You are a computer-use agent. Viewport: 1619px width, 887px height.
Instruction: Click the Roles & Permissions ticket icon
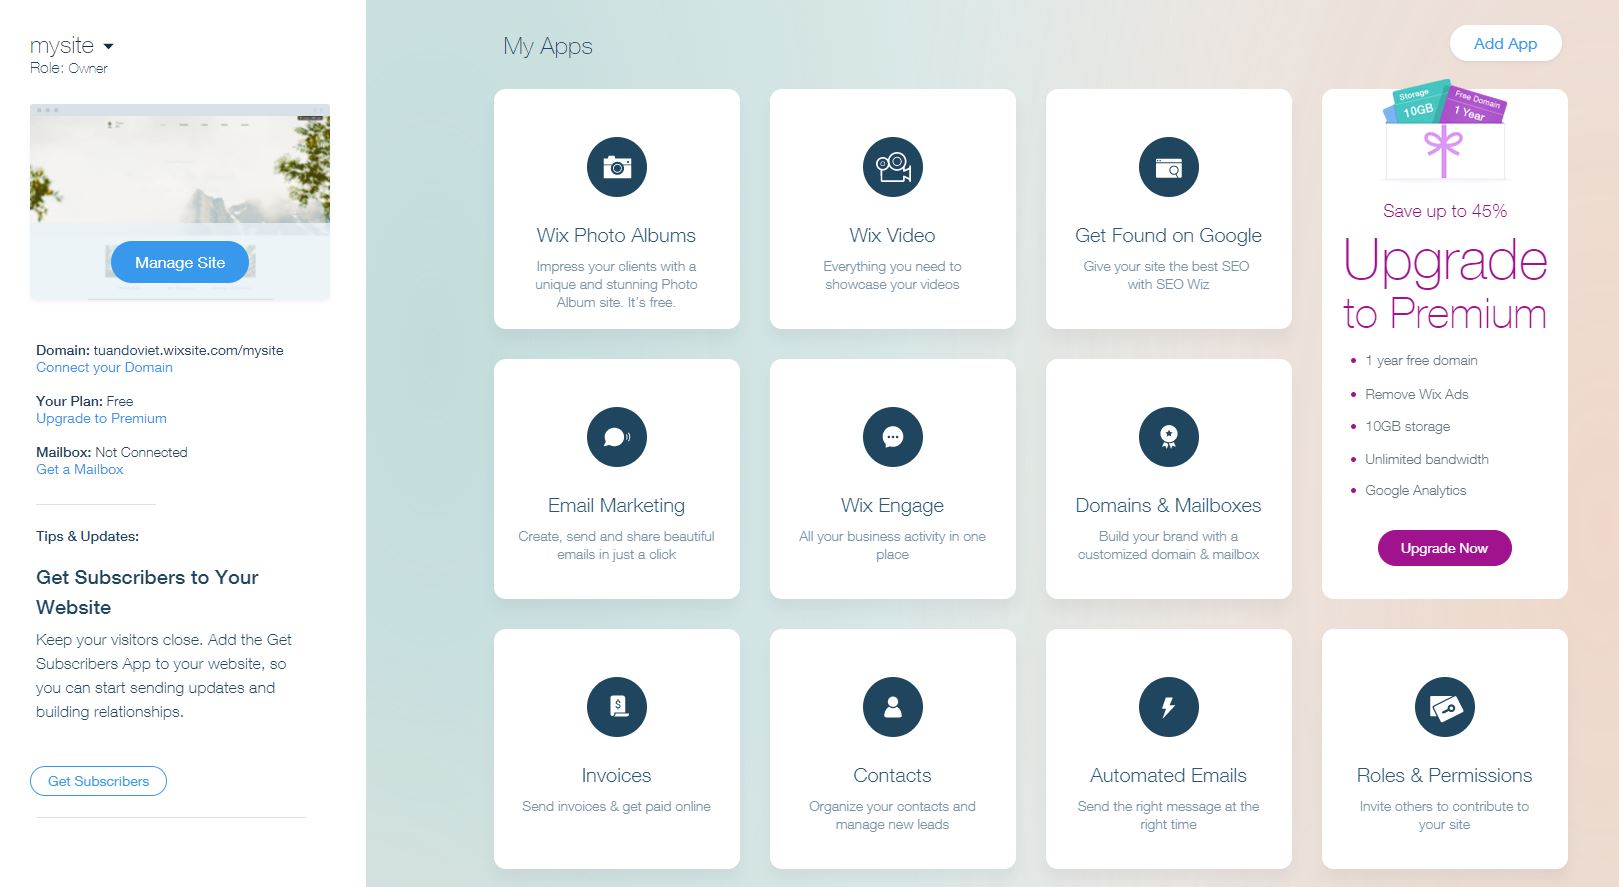tap(1444, 707)
